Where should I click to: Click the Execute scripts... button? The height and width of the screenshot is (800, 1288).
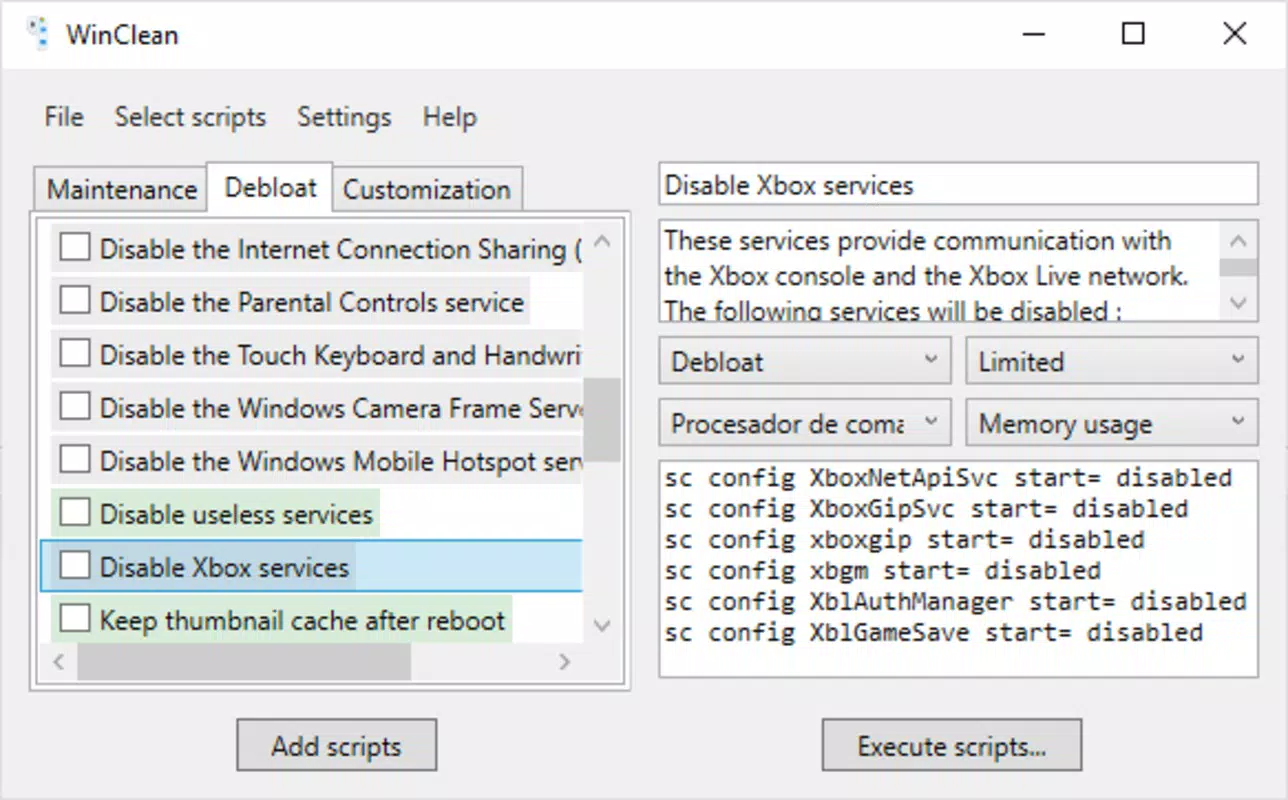point(952,745)
